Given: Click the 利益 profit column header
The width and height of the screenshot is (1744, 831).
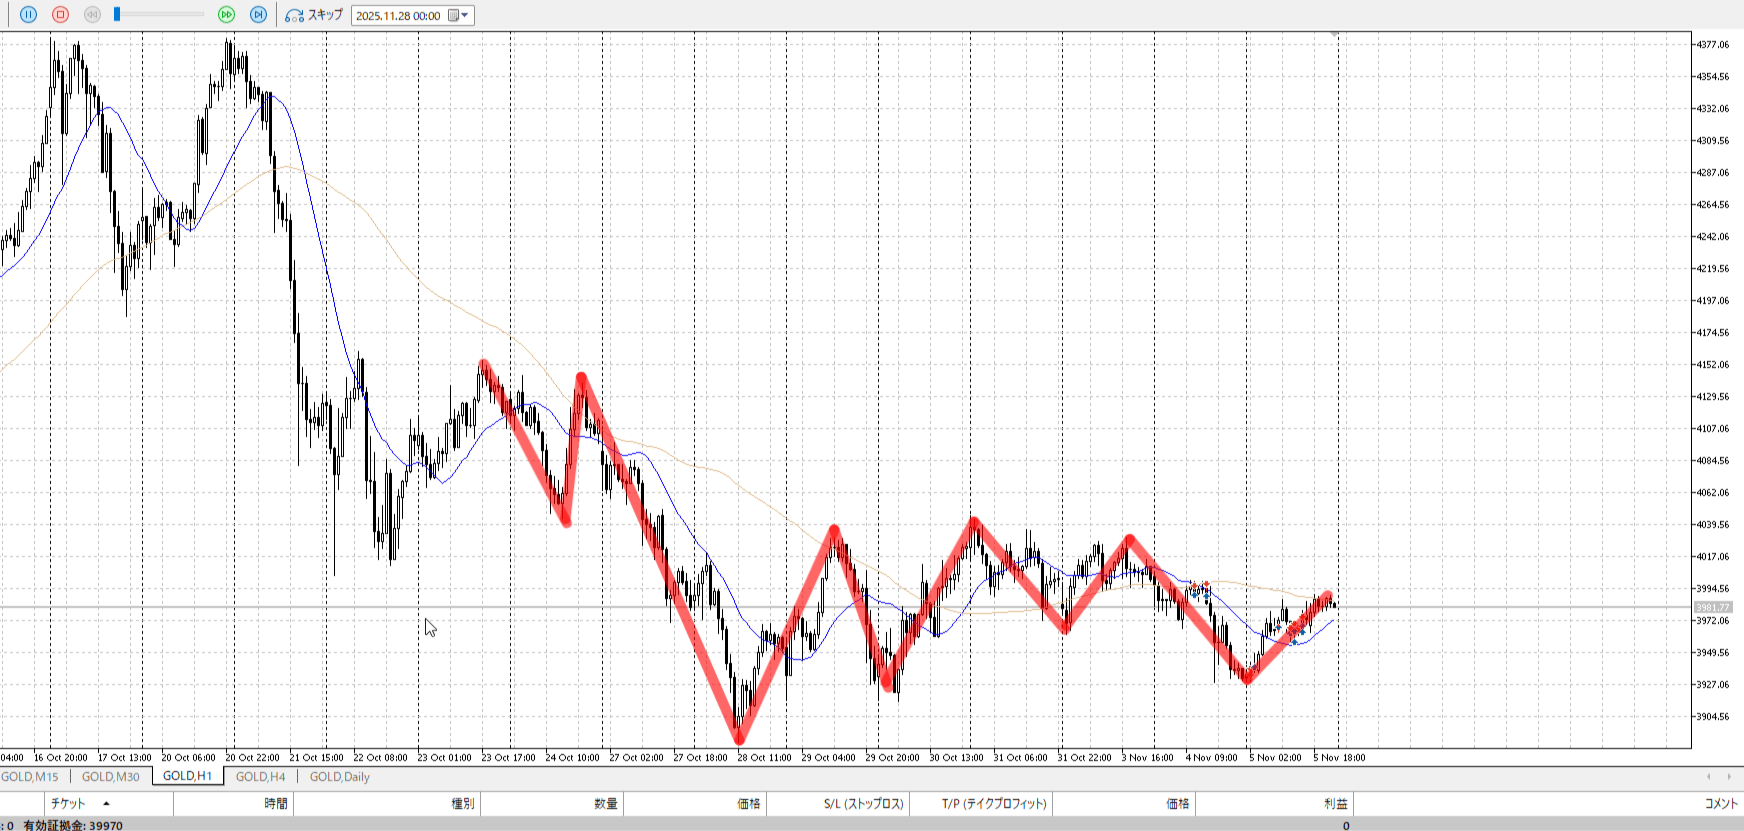Looking at the screenshot, I should pyautogui.click(x=1335, y=804).
